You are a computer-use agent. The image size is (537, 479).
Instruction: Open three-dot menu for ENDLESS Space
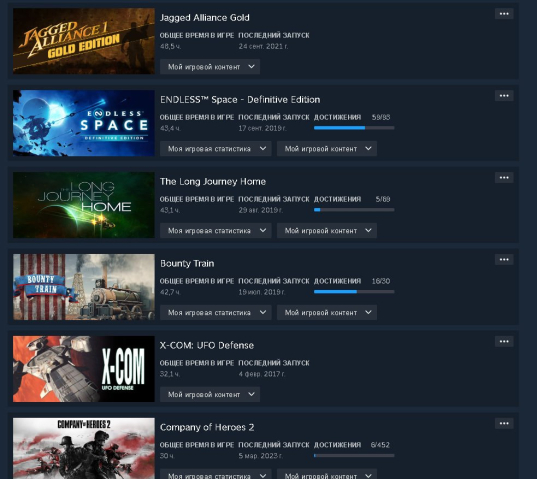pos(504,96)
